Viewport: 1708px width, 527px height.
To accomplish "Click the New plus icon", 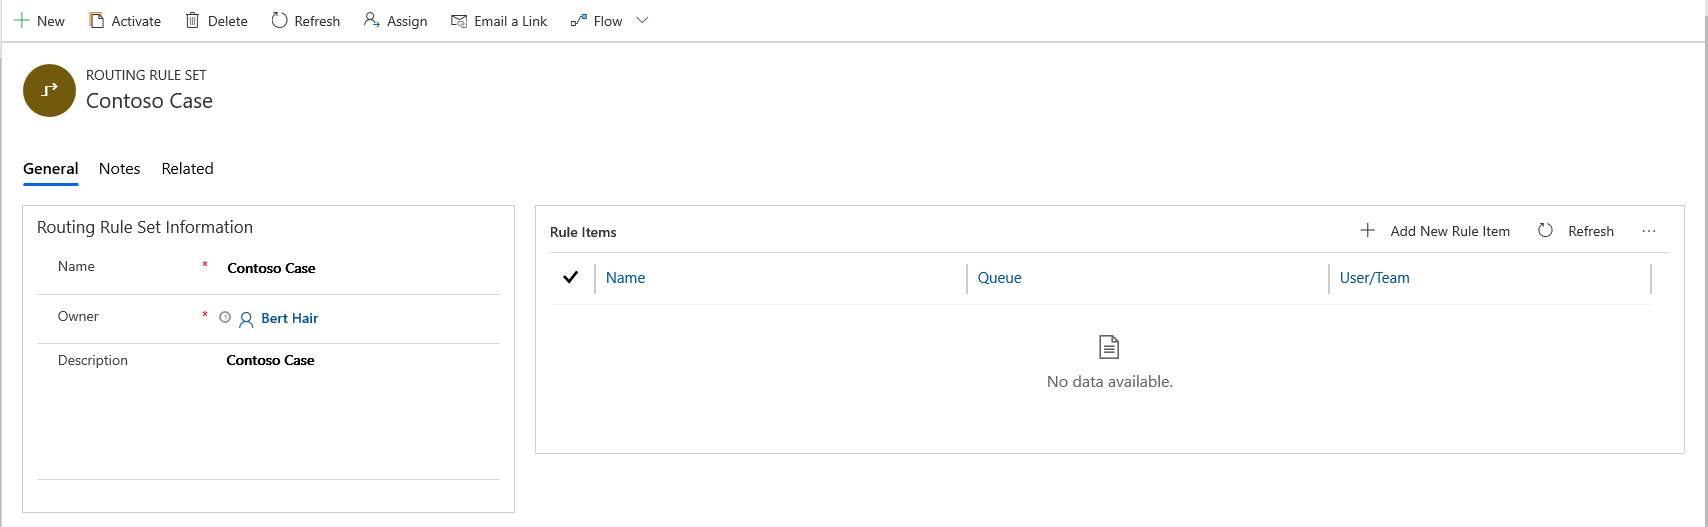I will (21, 21).
